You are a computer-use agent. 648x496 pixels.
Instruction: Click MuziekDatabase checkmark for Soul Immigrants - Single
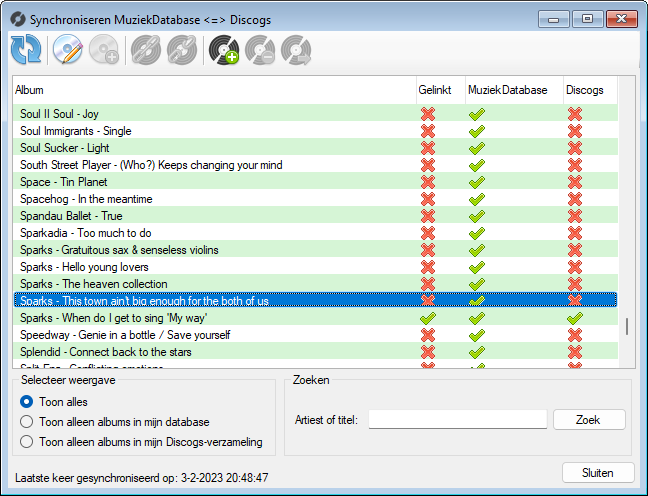476,131
